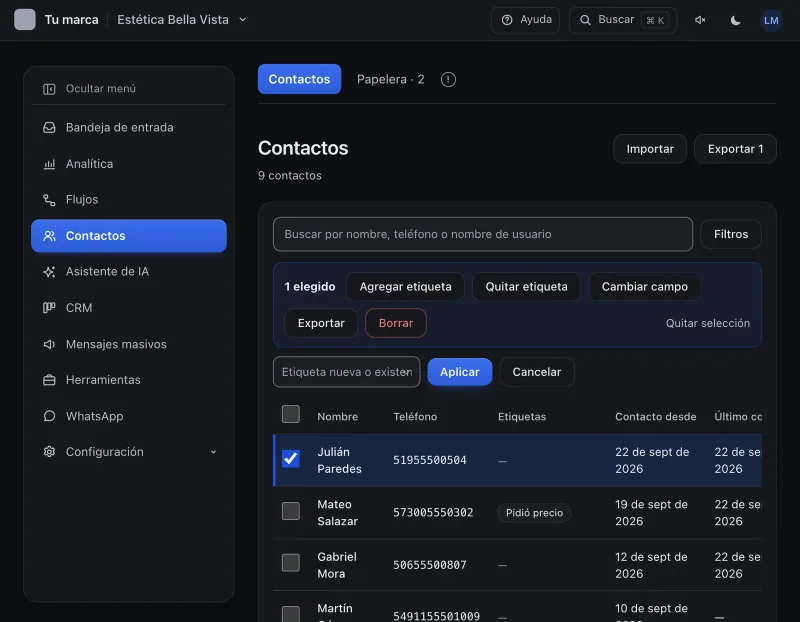Image resolution: width=800 pixels, height=622 pixels.
Task: Click the Pidió precio tag chip
Action: [x=534, y=513]
